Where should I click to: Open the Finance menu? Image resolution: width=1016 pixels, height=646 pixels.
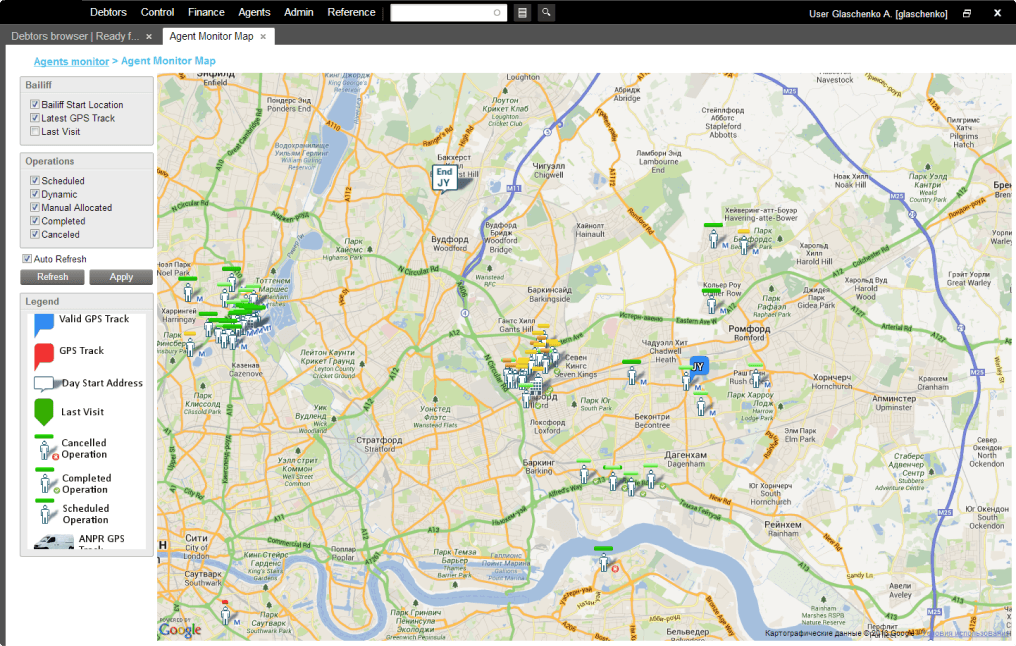click(x=206, y=12)
